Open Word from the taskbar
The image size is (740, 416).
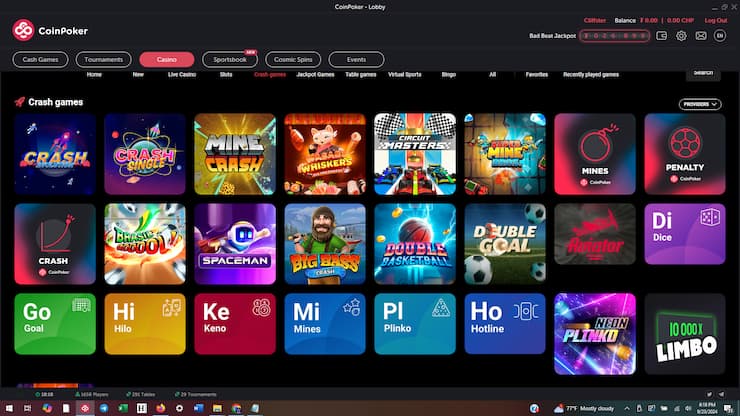pyautogui.click(x=198, y=408)
